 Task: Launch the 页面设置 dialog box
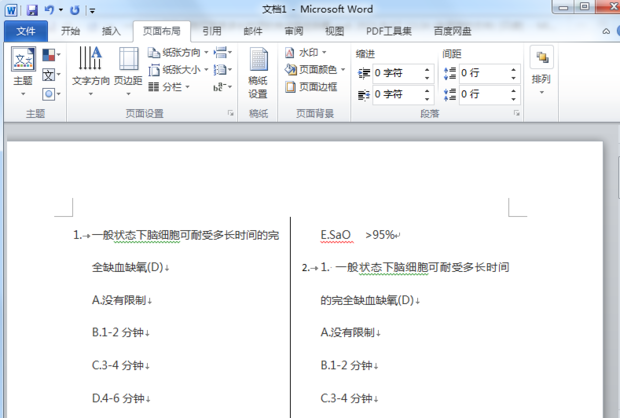[x=231, y=113]
